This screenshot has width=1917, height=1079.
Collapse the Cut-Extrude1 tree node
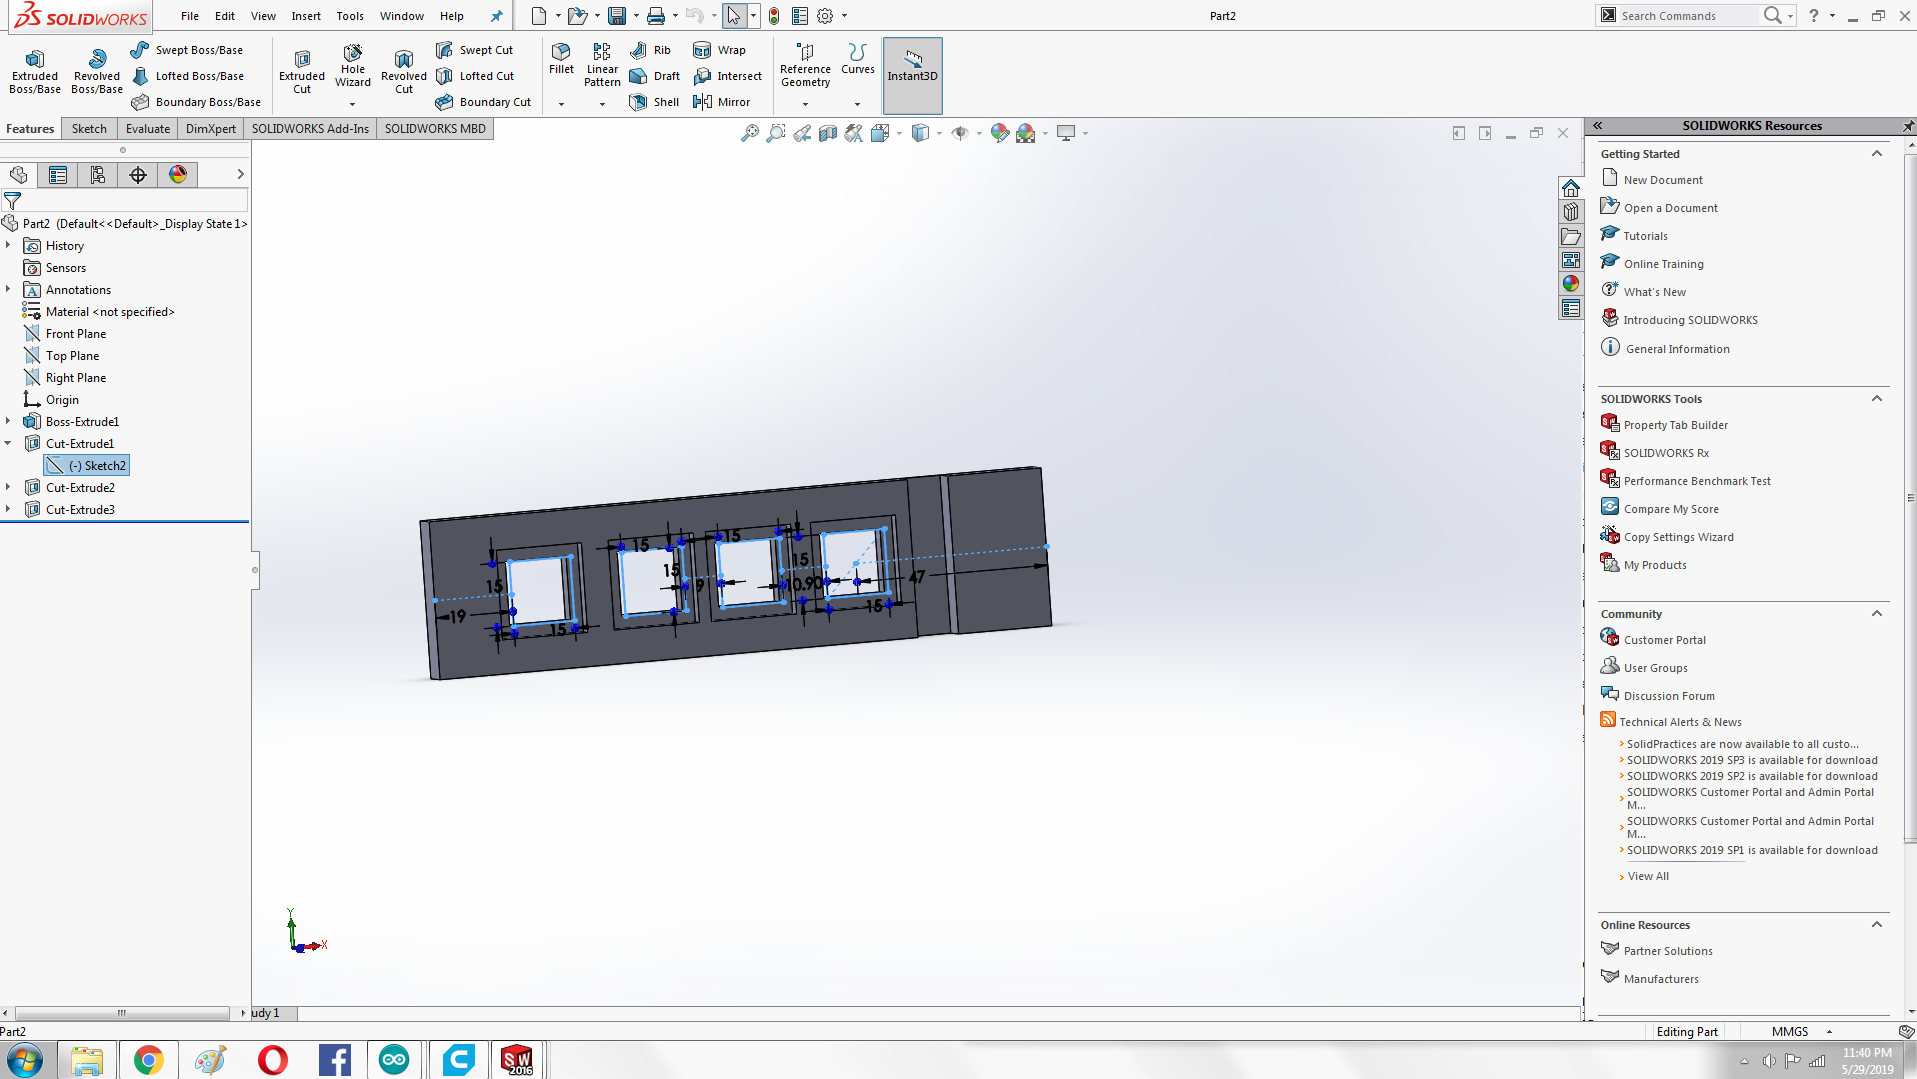click(8, 443)
